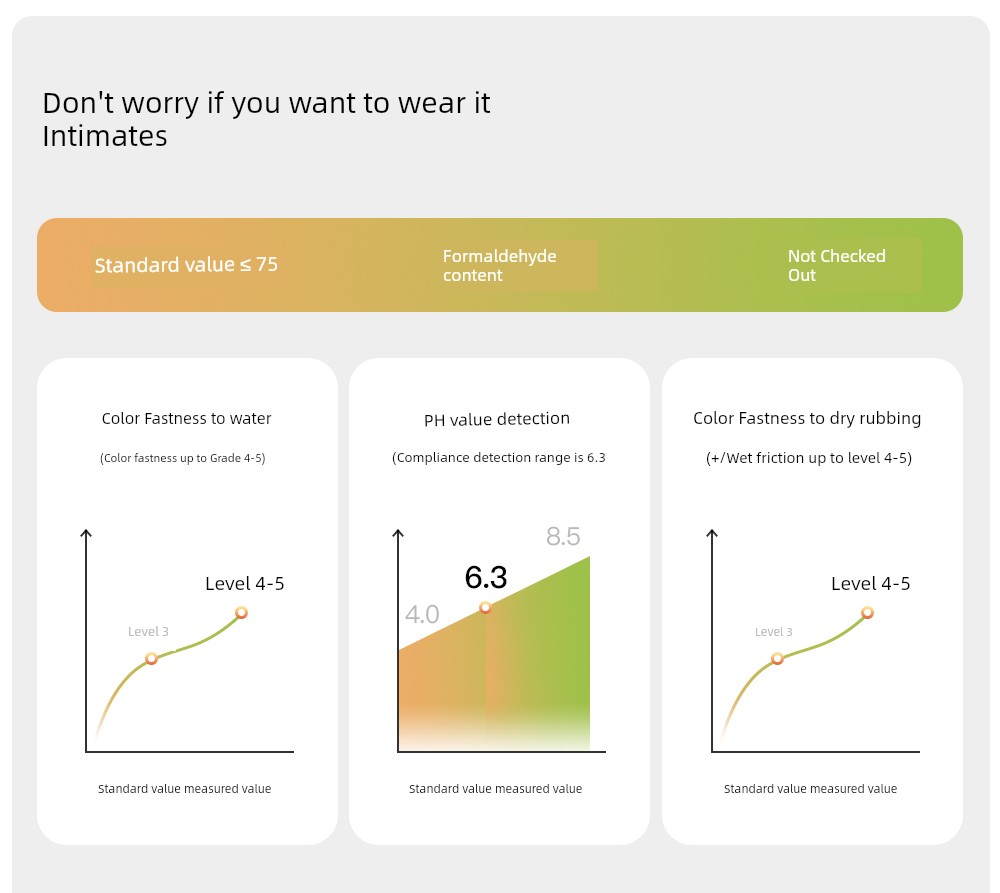Select the 'Not Checked Out' label
This screenshot has width=1000, height=893.
click(836, 265)
